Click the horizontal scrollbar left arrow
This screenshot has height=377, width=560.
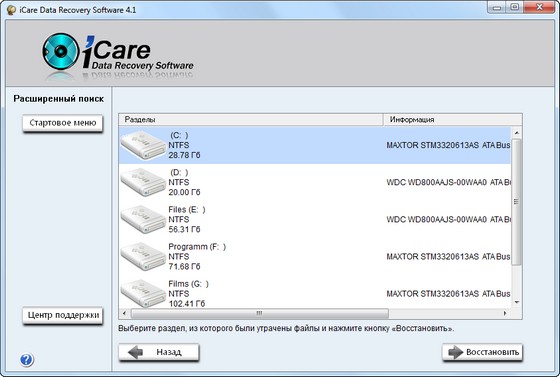tap(124, 313)
